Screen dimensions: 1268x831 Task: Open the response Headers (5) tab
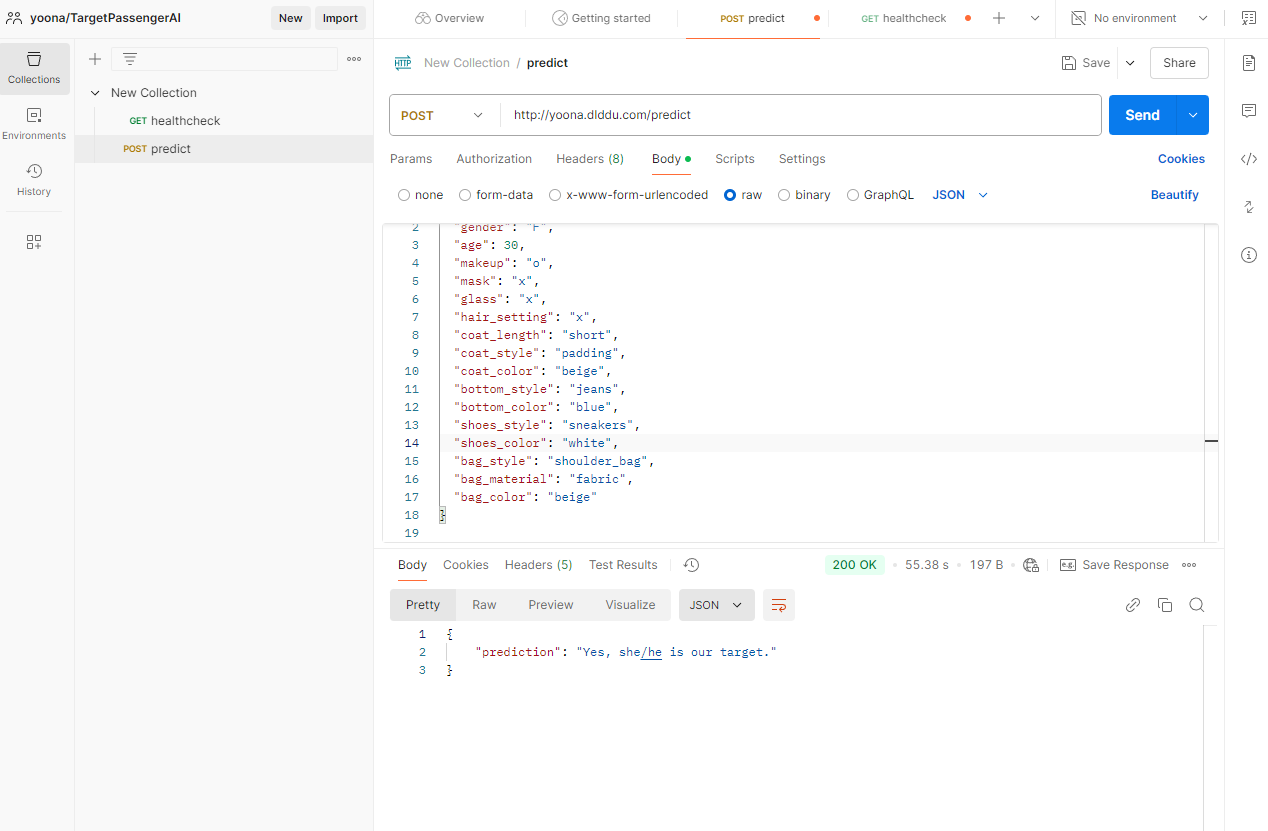coord(538,565)
